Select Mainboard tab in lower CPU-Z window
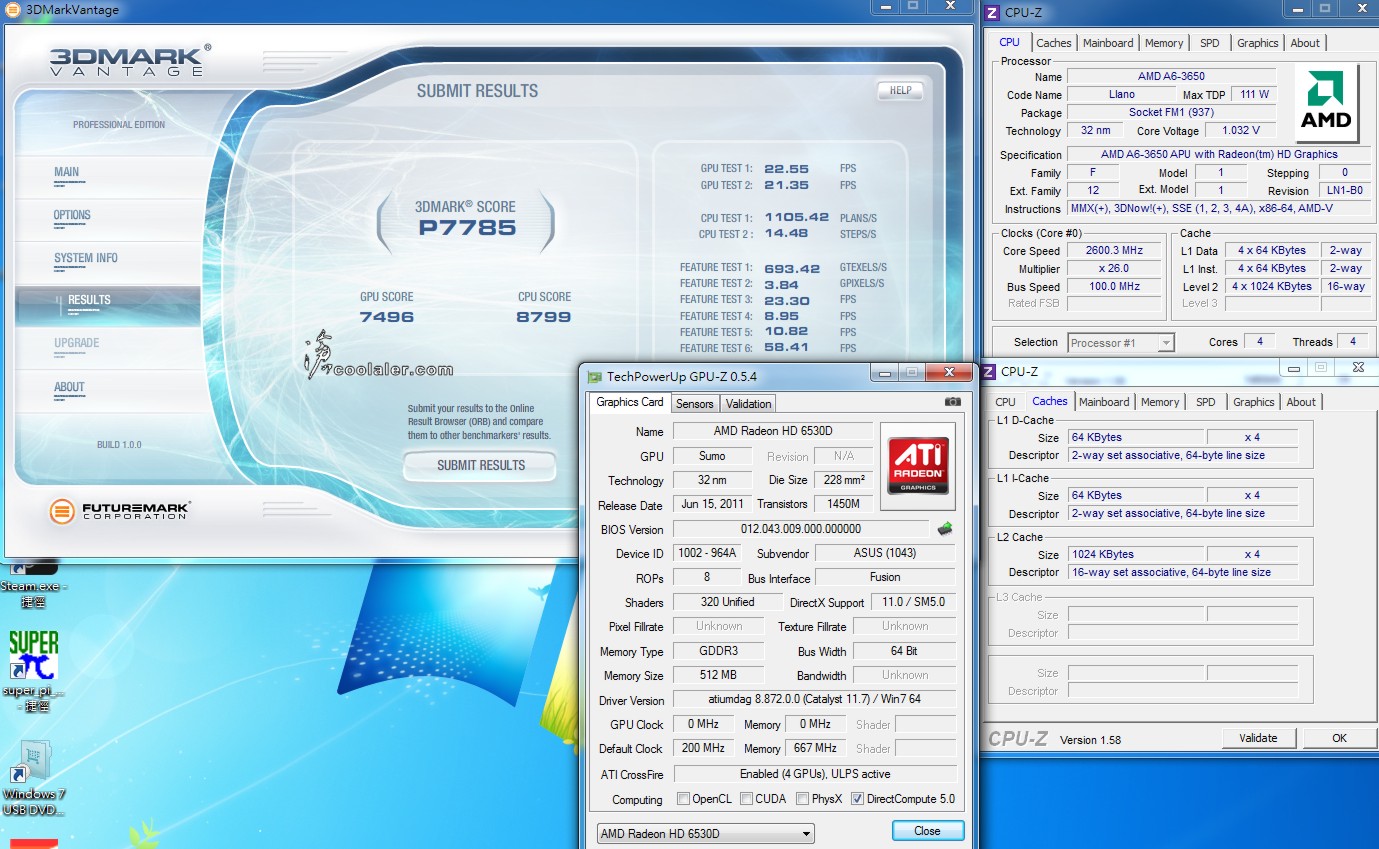The image size is (1379, 849). click(x=1104, y=402)
